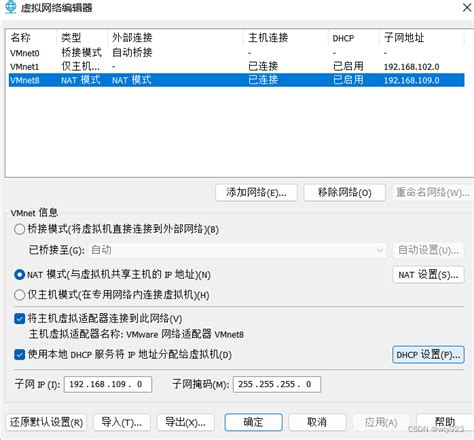
Task: Select the VMnet0 row
Action: click(236, 53)
